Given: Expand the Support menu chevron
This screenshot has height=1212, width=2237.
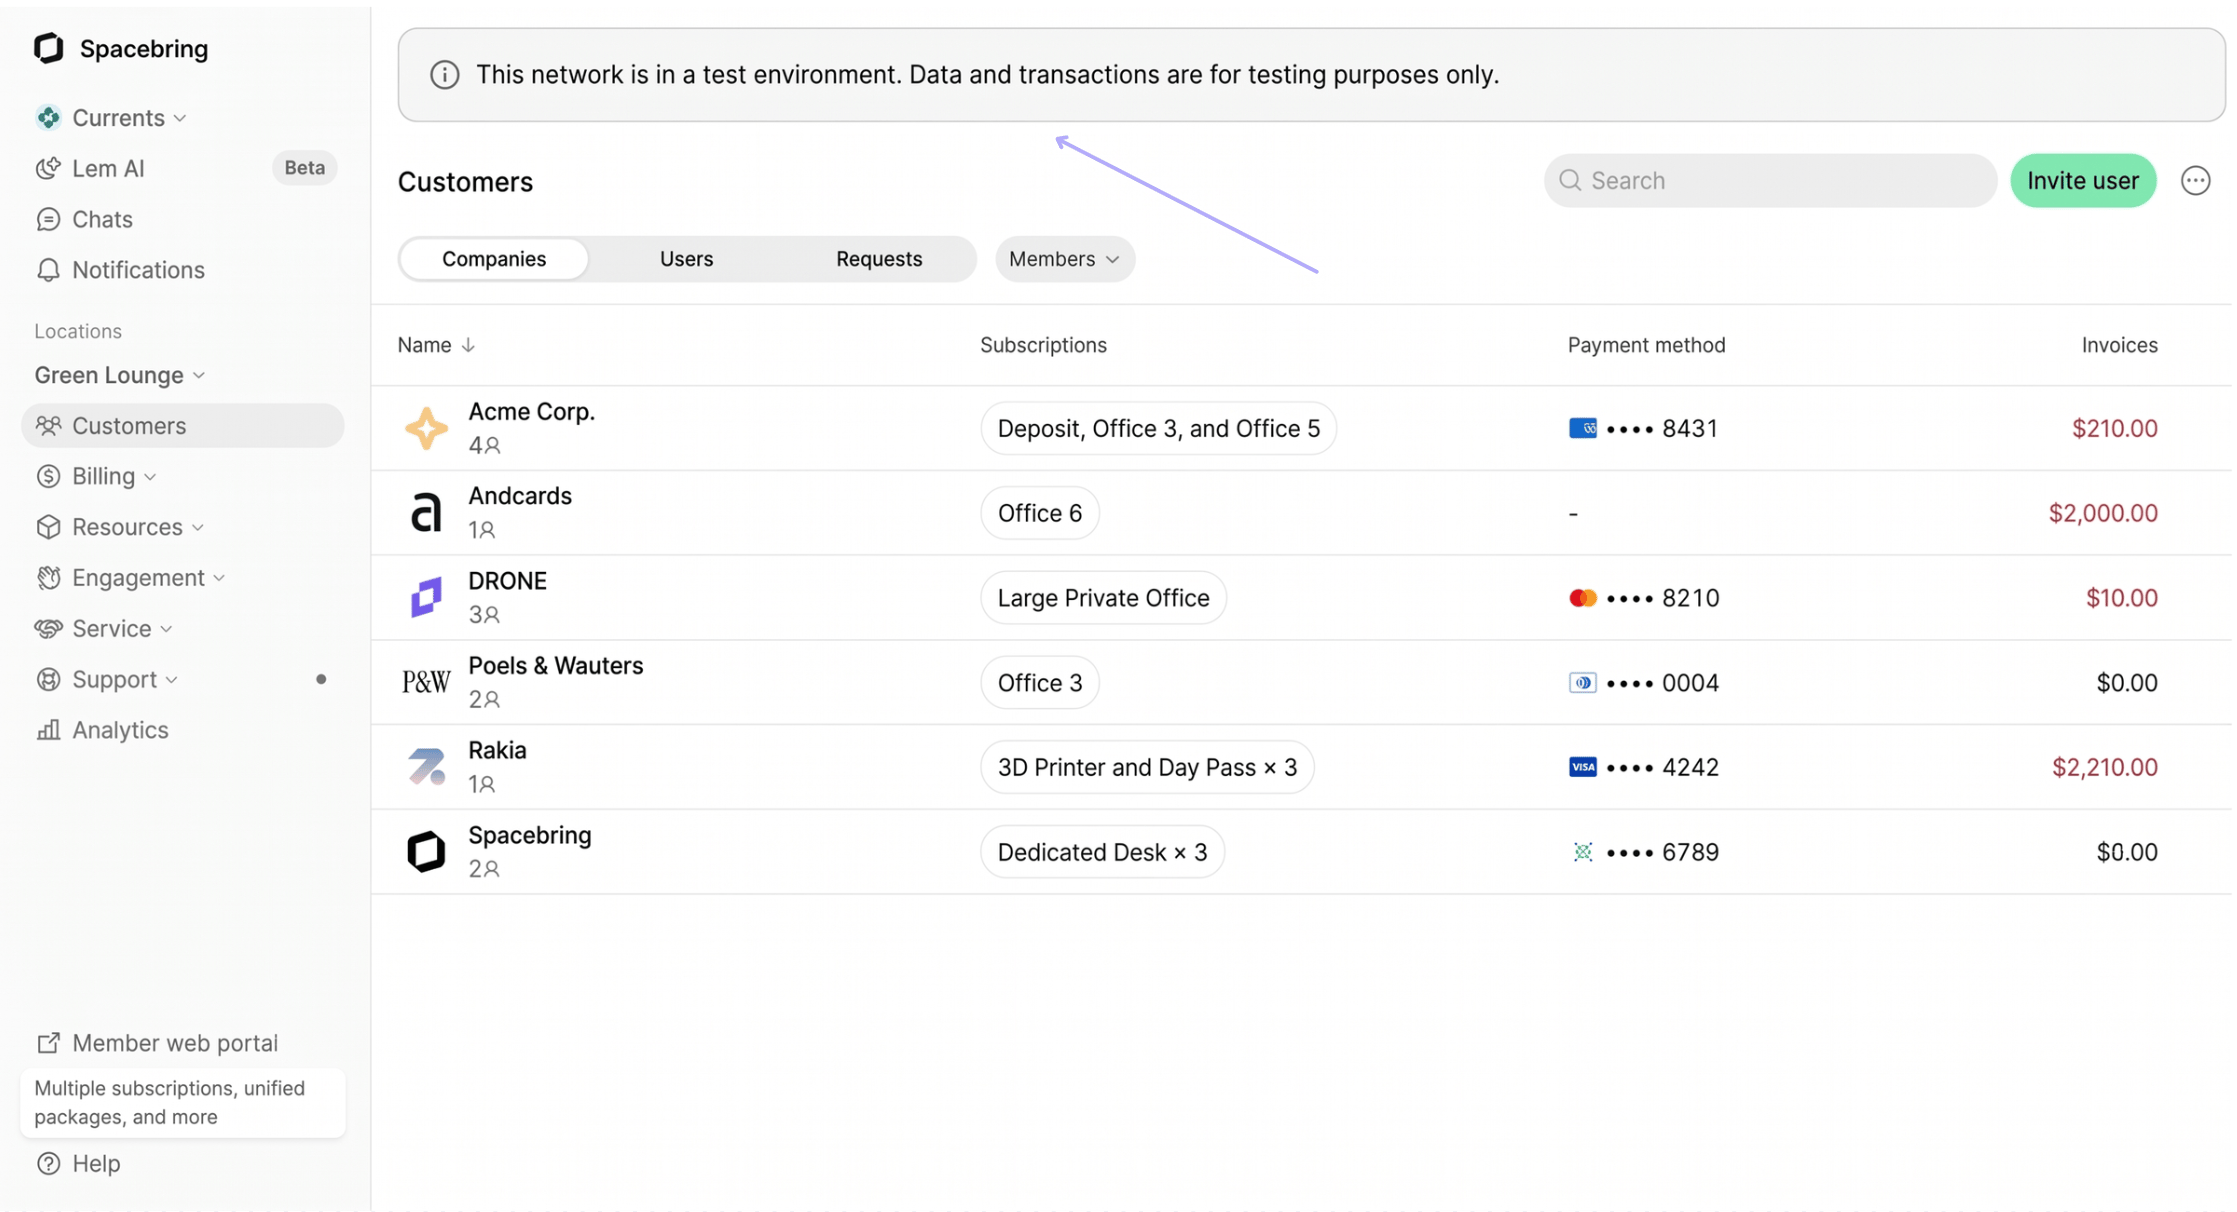Looking at the screenshot, I should 172,680.
